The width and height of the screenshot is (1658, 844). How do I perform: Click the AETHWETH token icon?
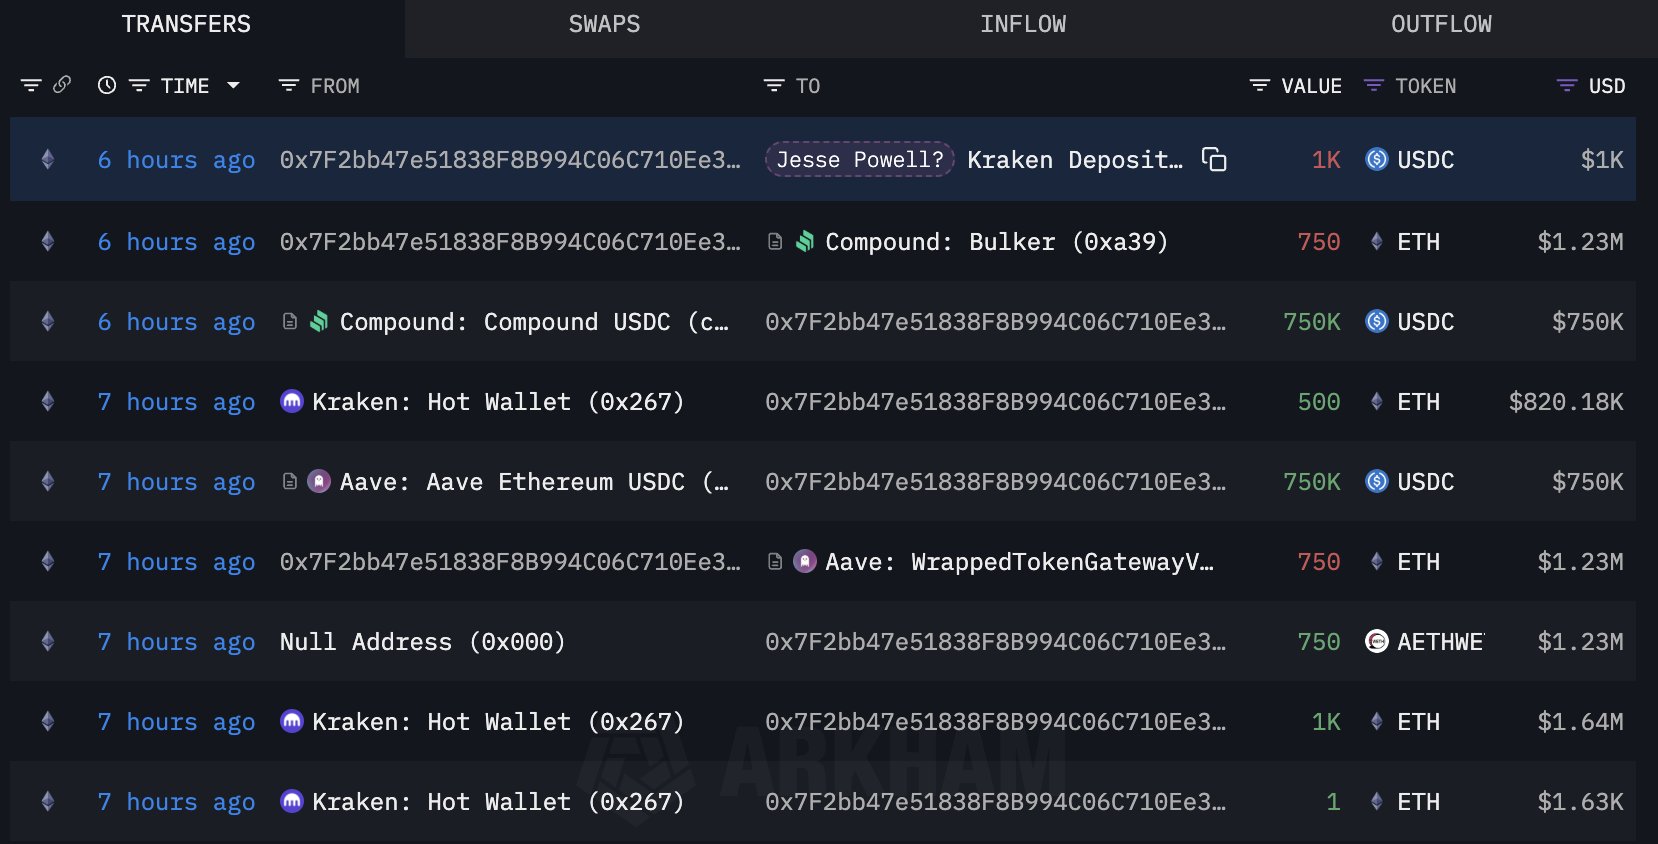1377,642
